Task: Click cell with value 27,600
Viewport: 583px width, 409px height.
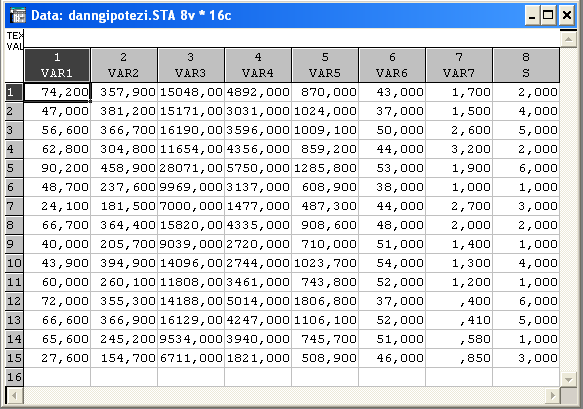Action: click(x=57, y=358)
